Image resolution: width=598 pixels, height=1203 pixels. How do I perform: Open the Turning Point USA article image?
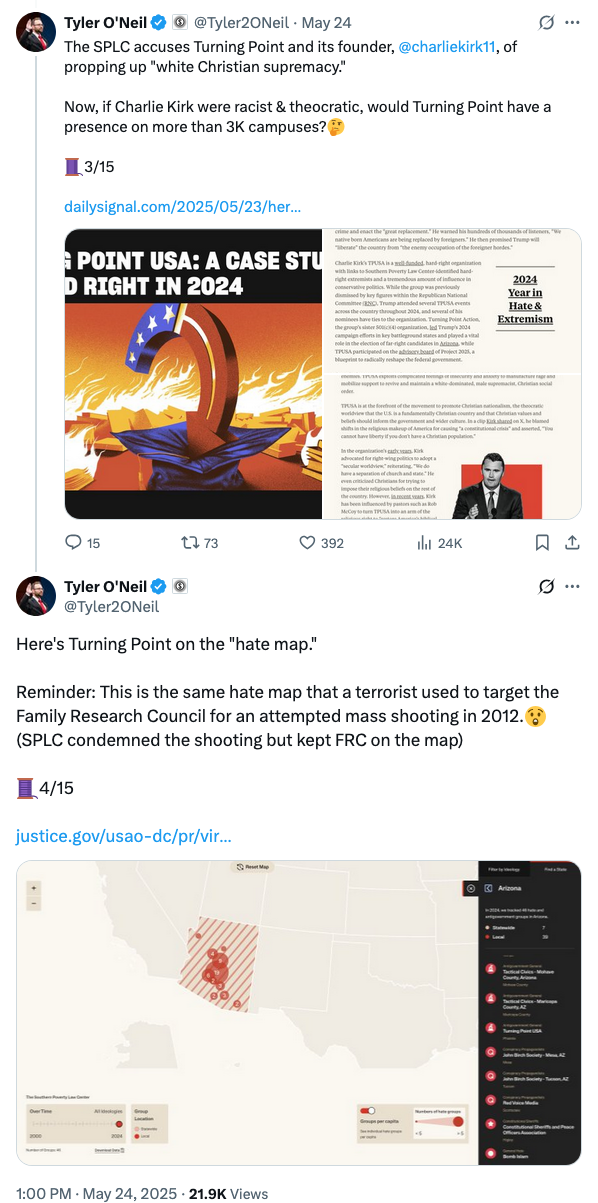323,374
